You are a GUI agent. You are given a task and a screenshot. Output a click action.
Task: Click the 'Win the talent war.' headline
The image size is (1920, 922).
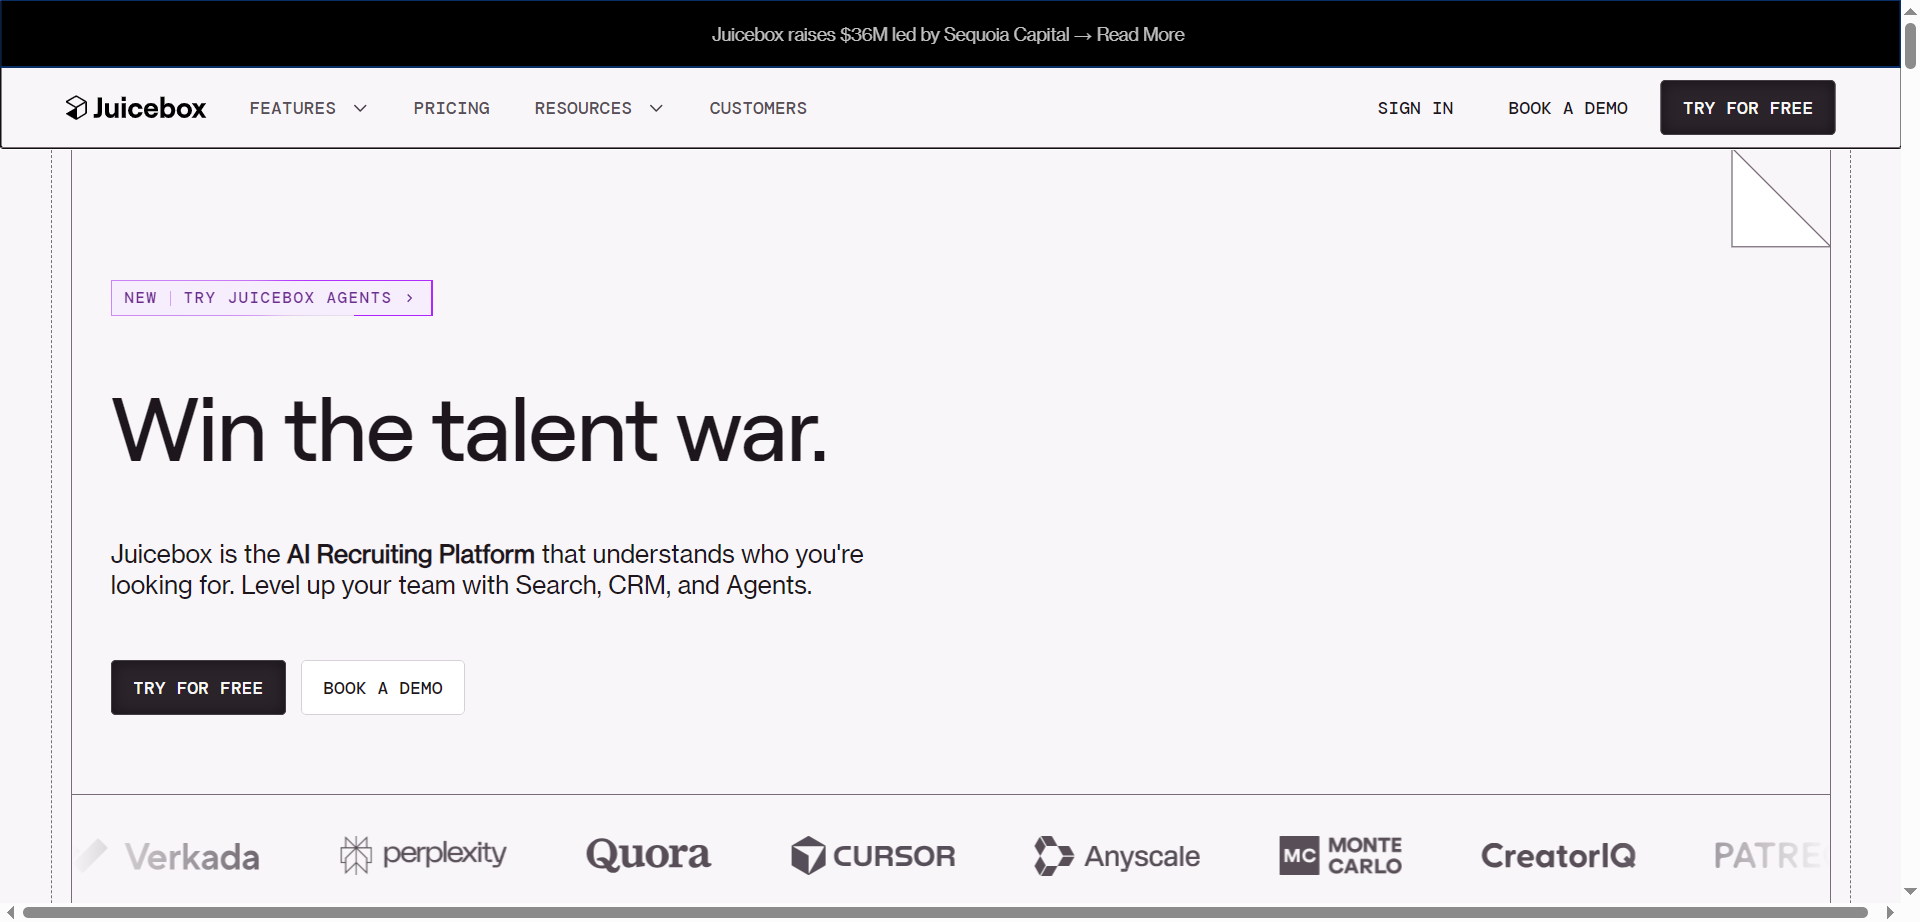pos(469,431)
